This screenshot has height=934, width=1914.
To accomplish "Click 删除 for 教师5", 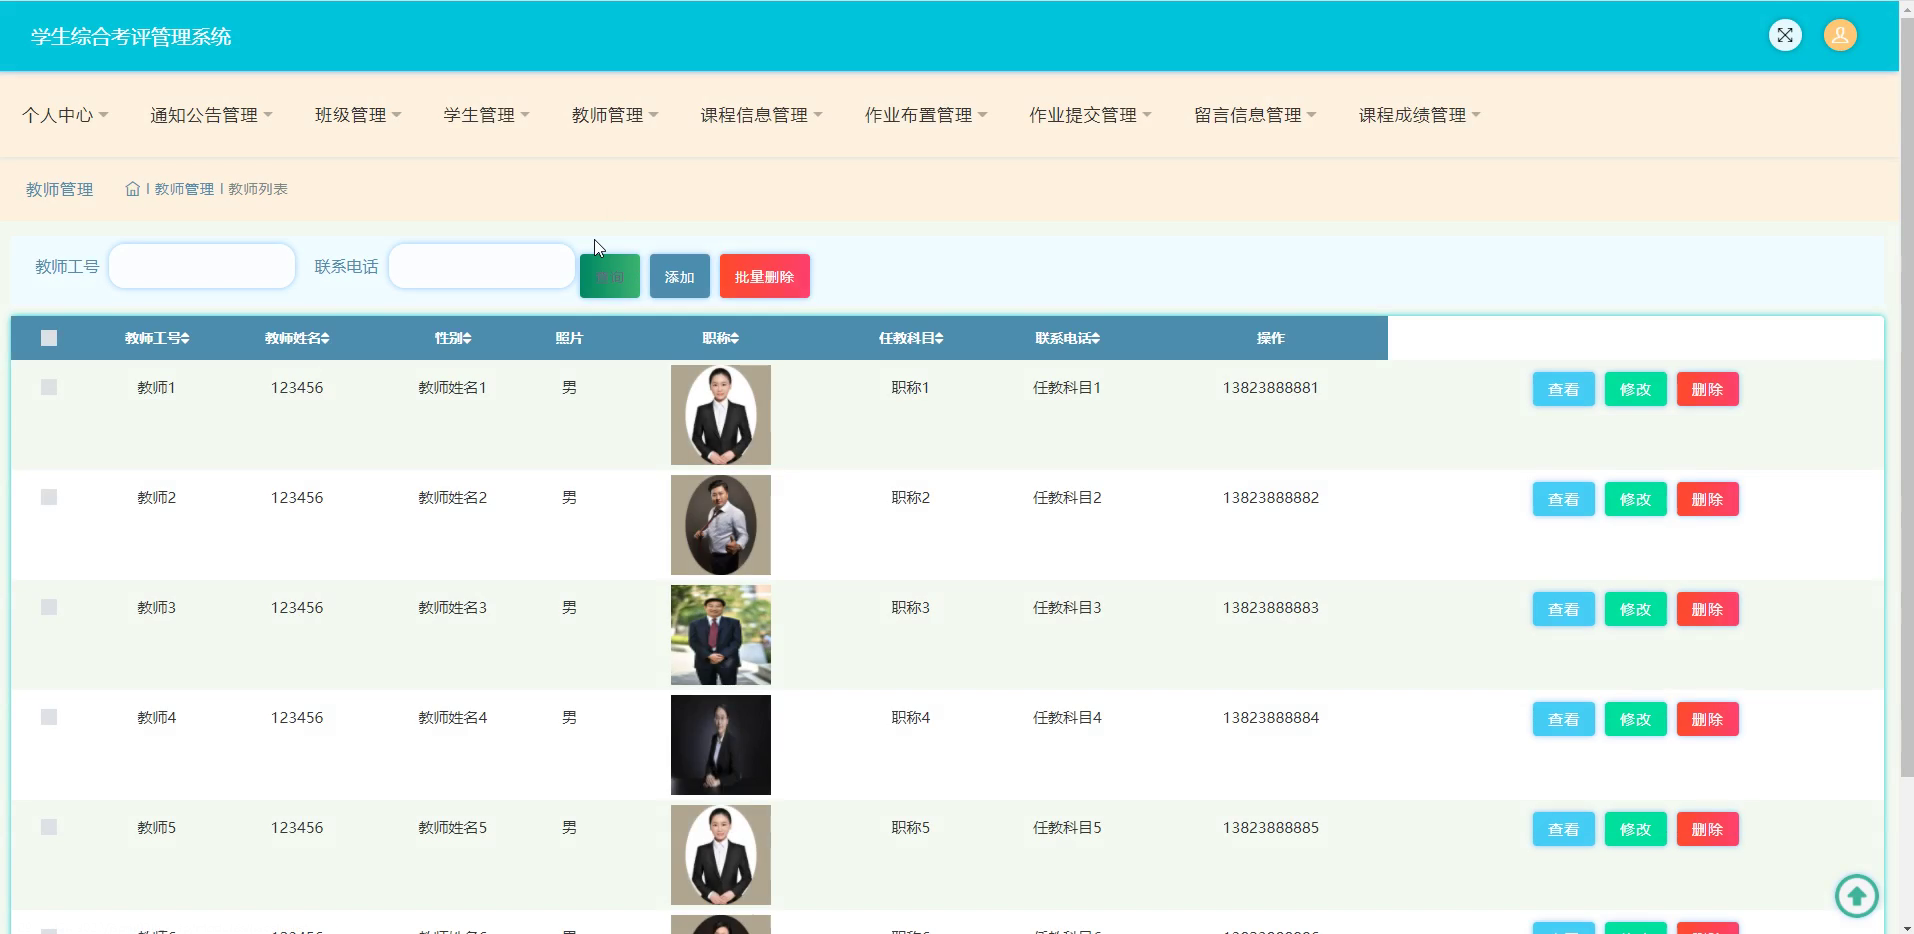I will (x=1708, y=829).
